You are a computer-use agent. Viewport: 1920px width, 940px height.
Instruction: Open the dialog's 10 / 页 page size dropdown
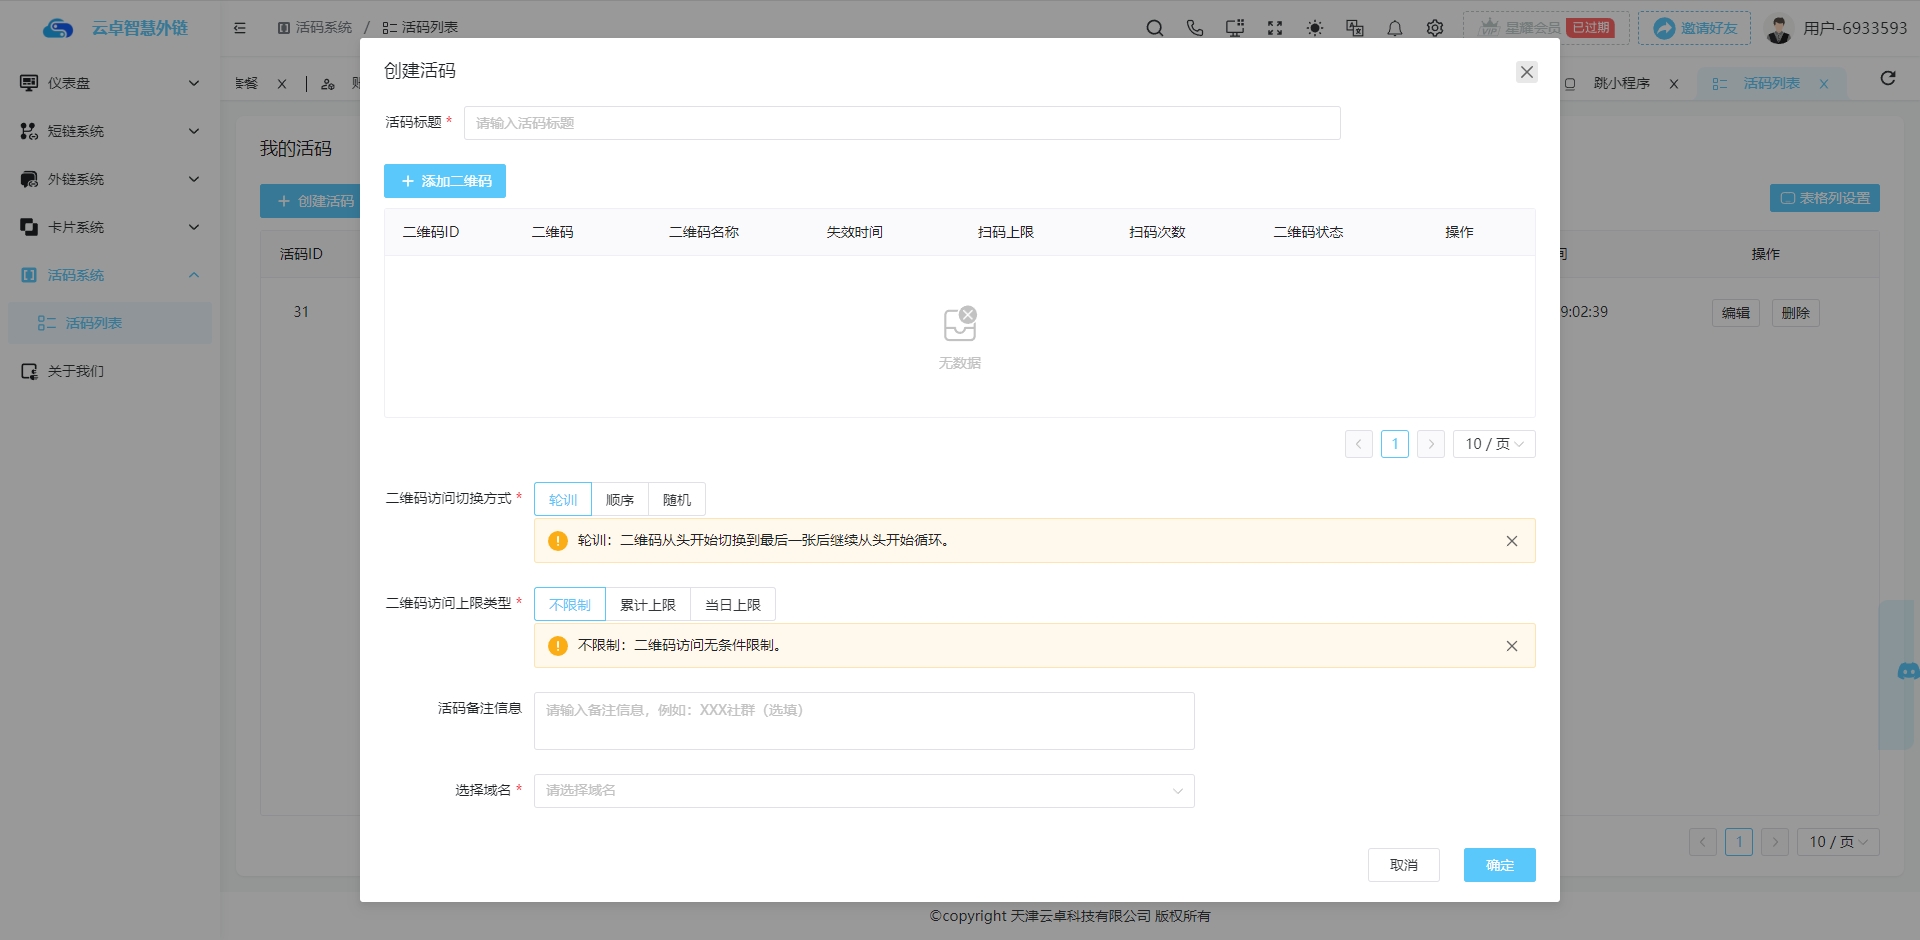coord(1493,444)
